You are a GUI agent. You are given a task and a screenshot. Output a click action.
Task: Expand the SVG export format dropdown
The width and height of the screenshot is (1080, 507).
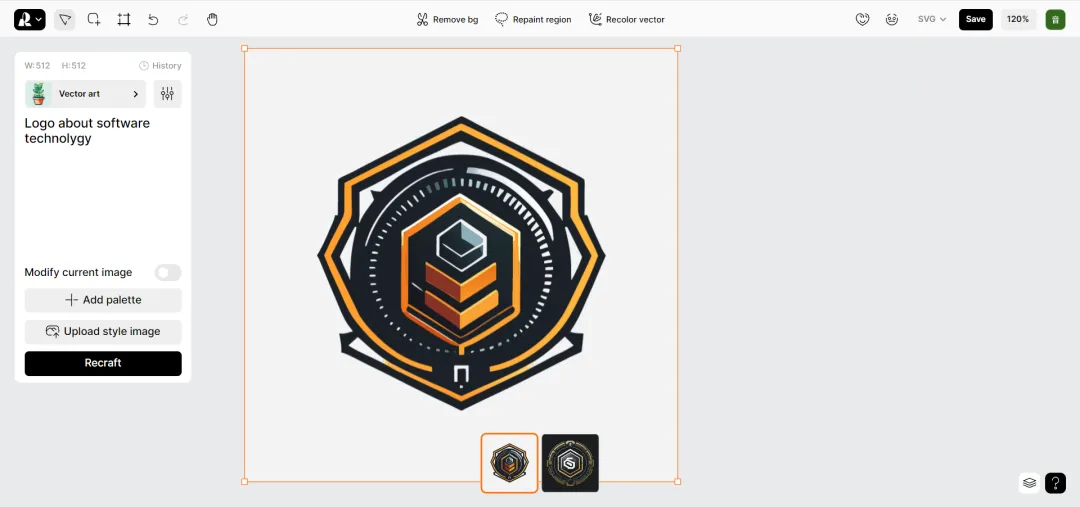[x=931, y=19]
